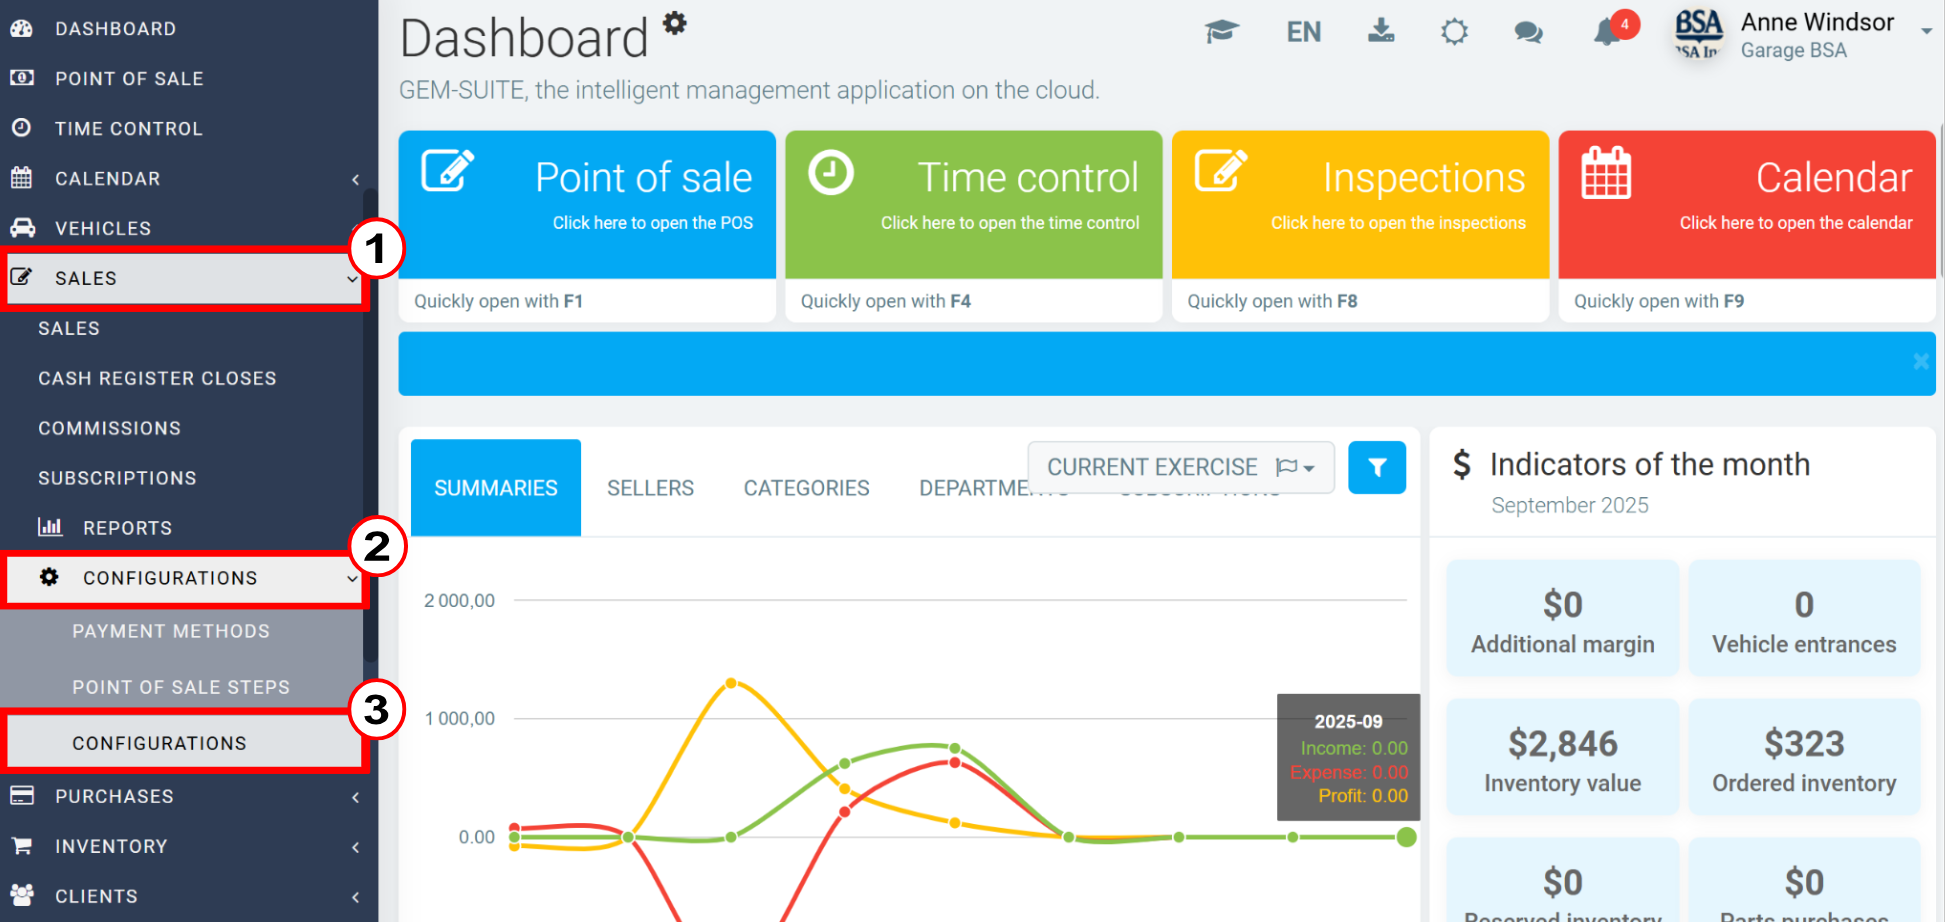Image resolution: width=1945 pixels, height=922 pixels.
Task: Click the calendar icon on Calendar tile
Action: point(1606,173)
